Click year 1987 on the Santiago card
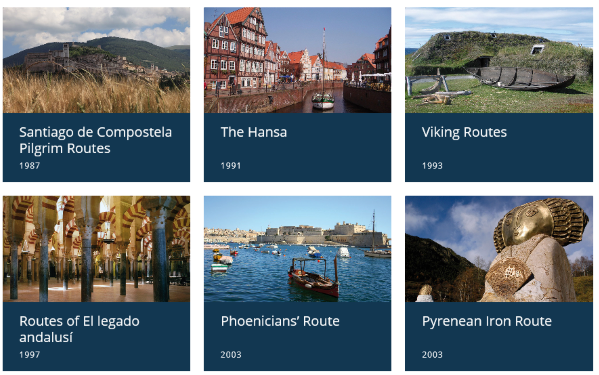Image resolution: width=599 pixels, height=375 pixels. pyautogui.click(x=29, y=166)
